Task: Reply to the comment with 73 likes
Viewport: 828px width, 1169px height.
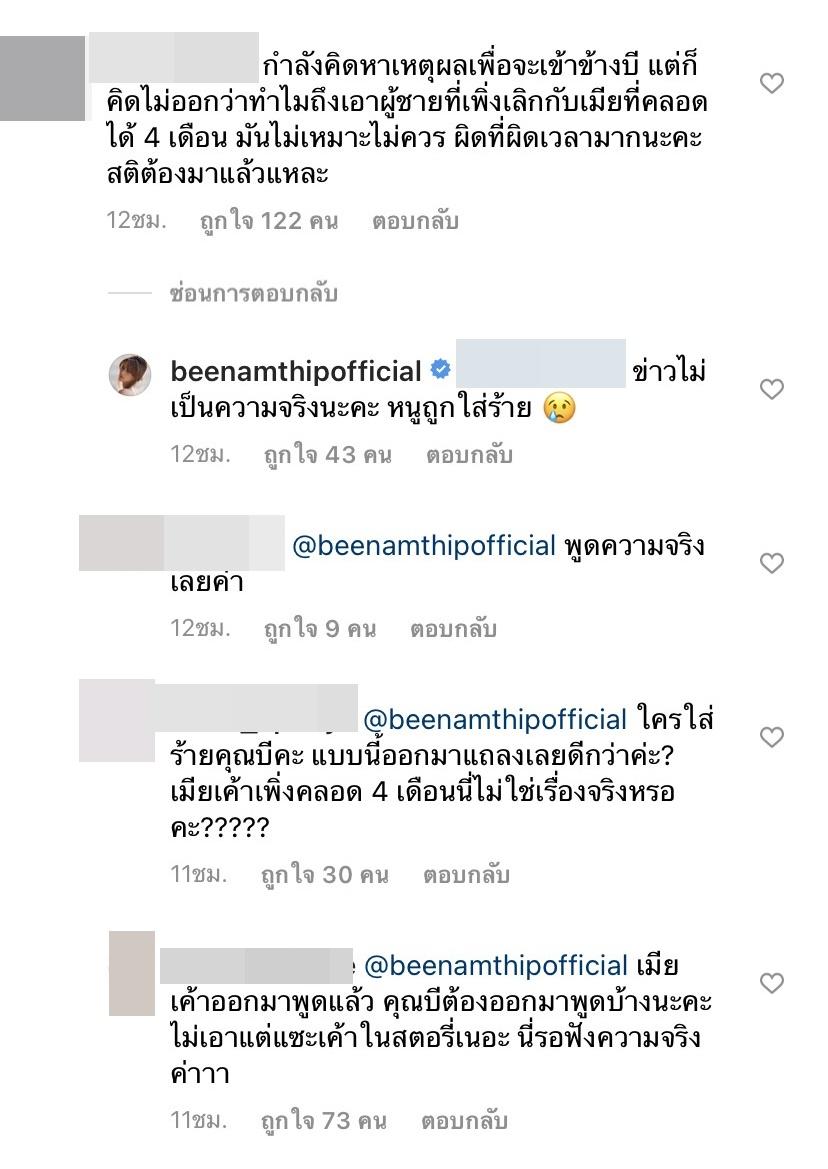Action: pos(464,1121)
